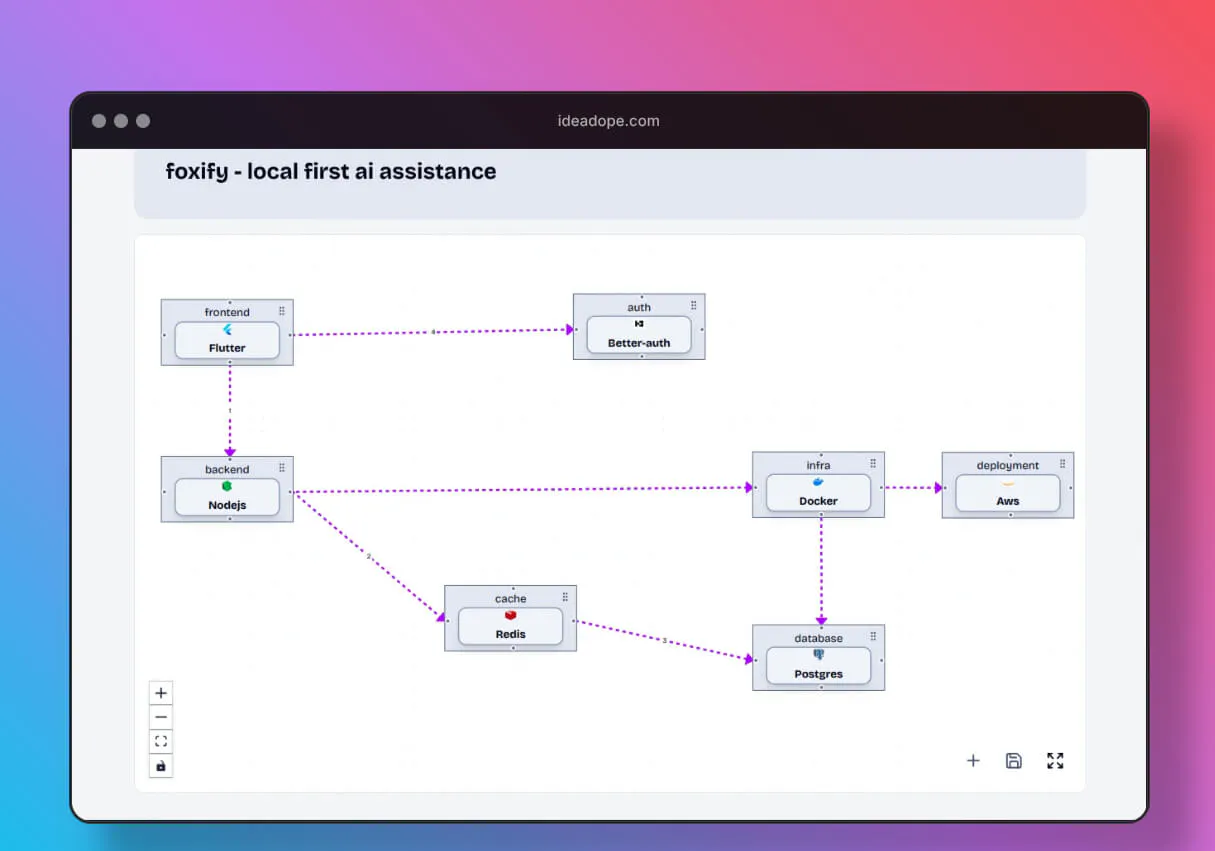Click the database node title
Screen dimensions: 1215x851
point(818,638)
